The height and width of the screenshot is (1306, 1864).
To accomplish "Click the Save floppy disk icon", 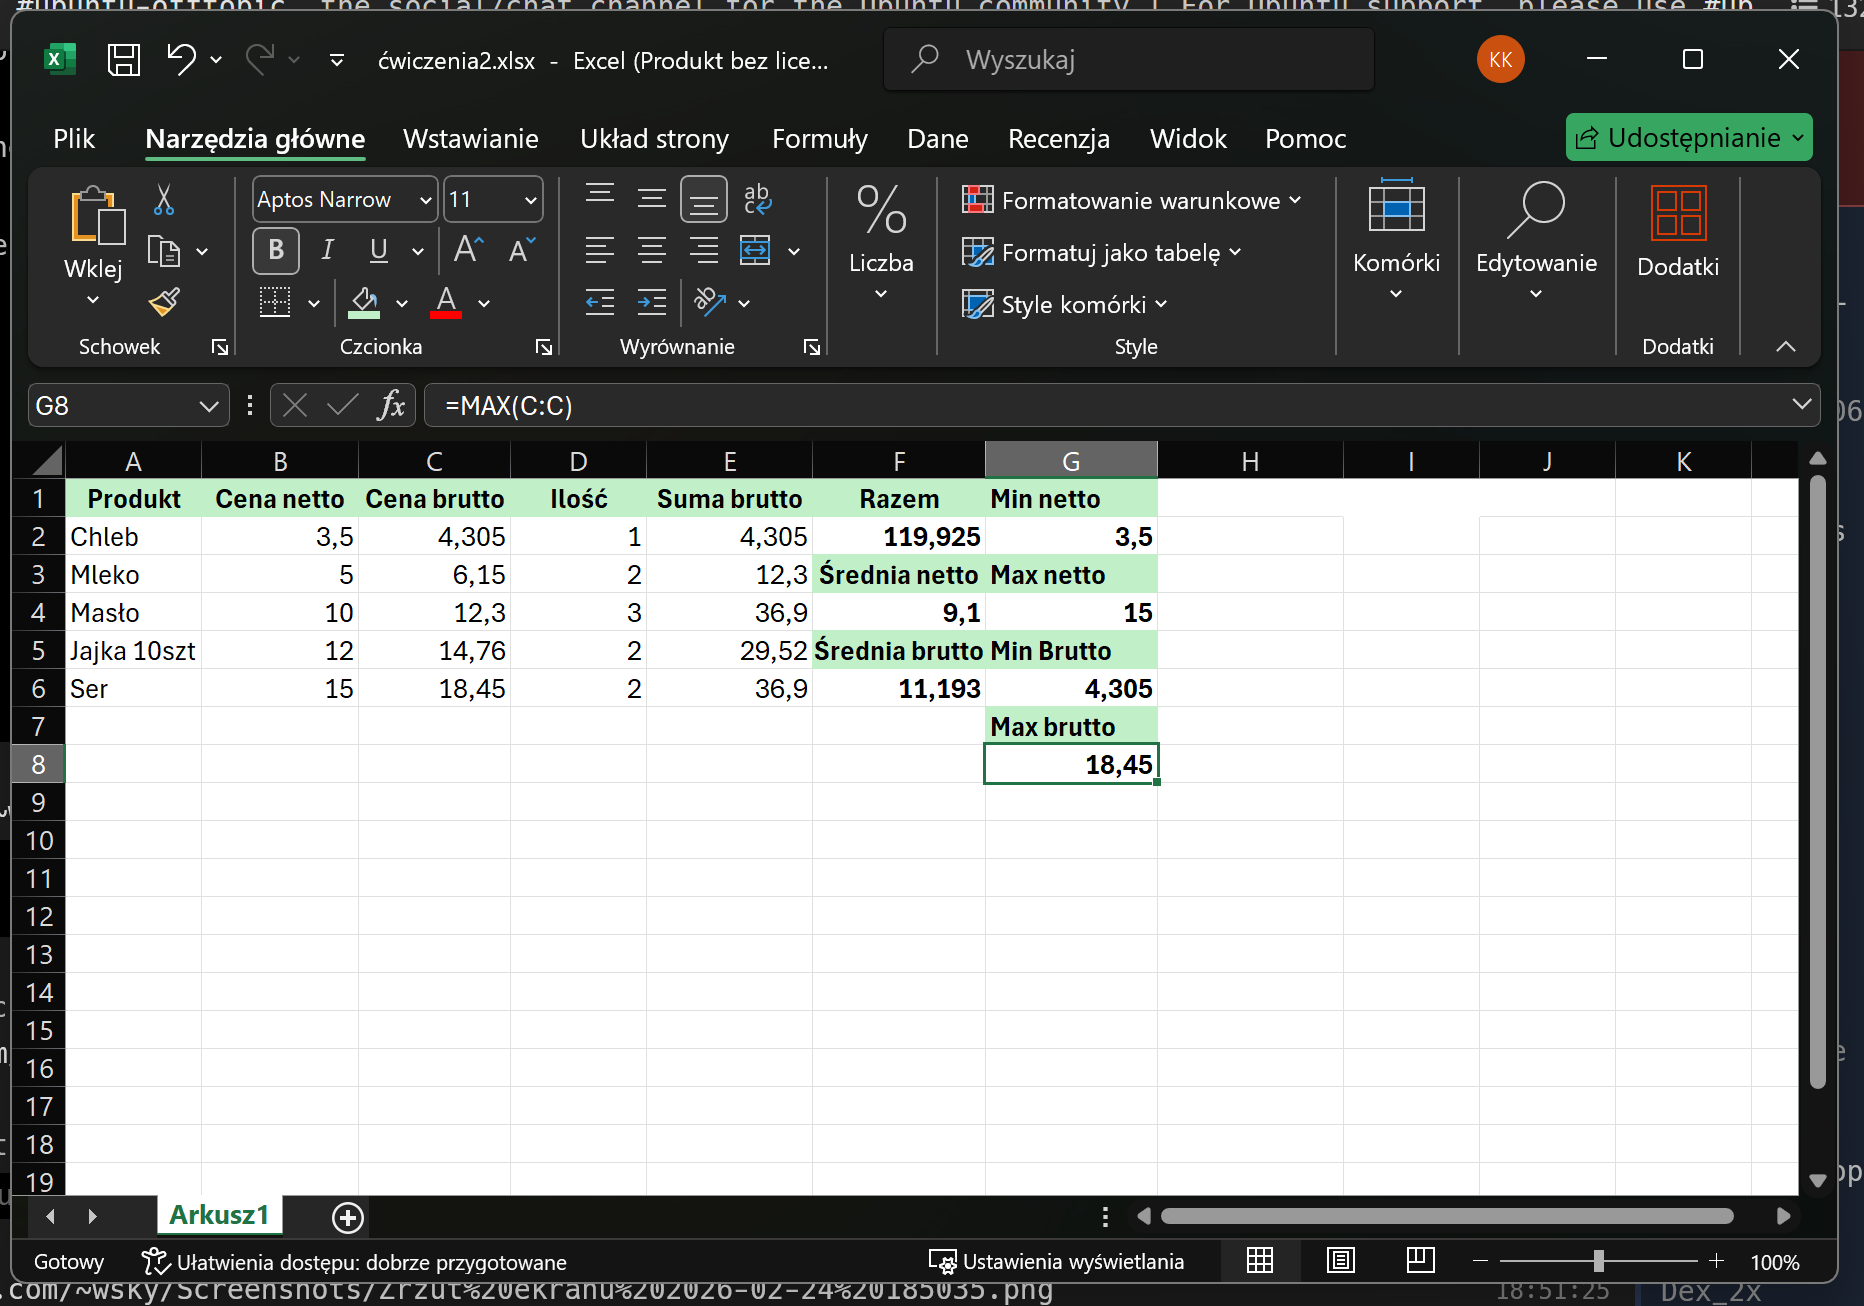I will point(123,60).
